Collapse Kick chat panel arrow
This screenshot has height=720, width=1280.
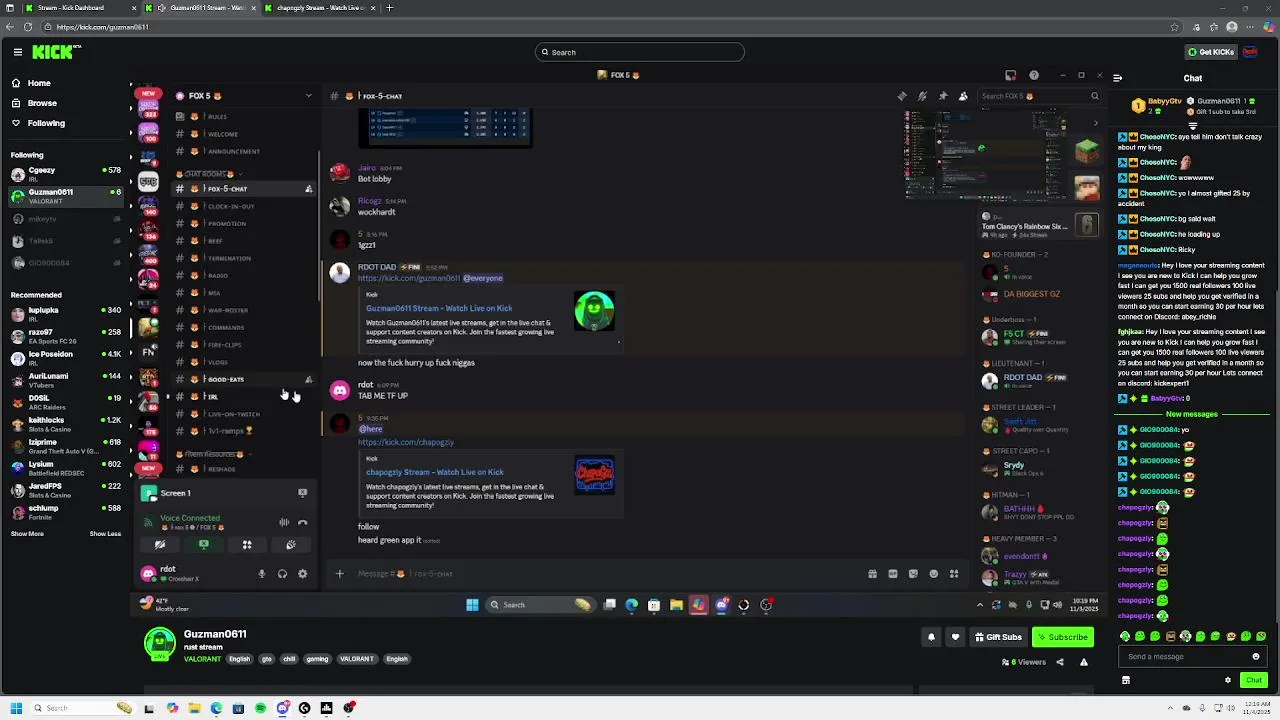click(x=1117, y=78)
